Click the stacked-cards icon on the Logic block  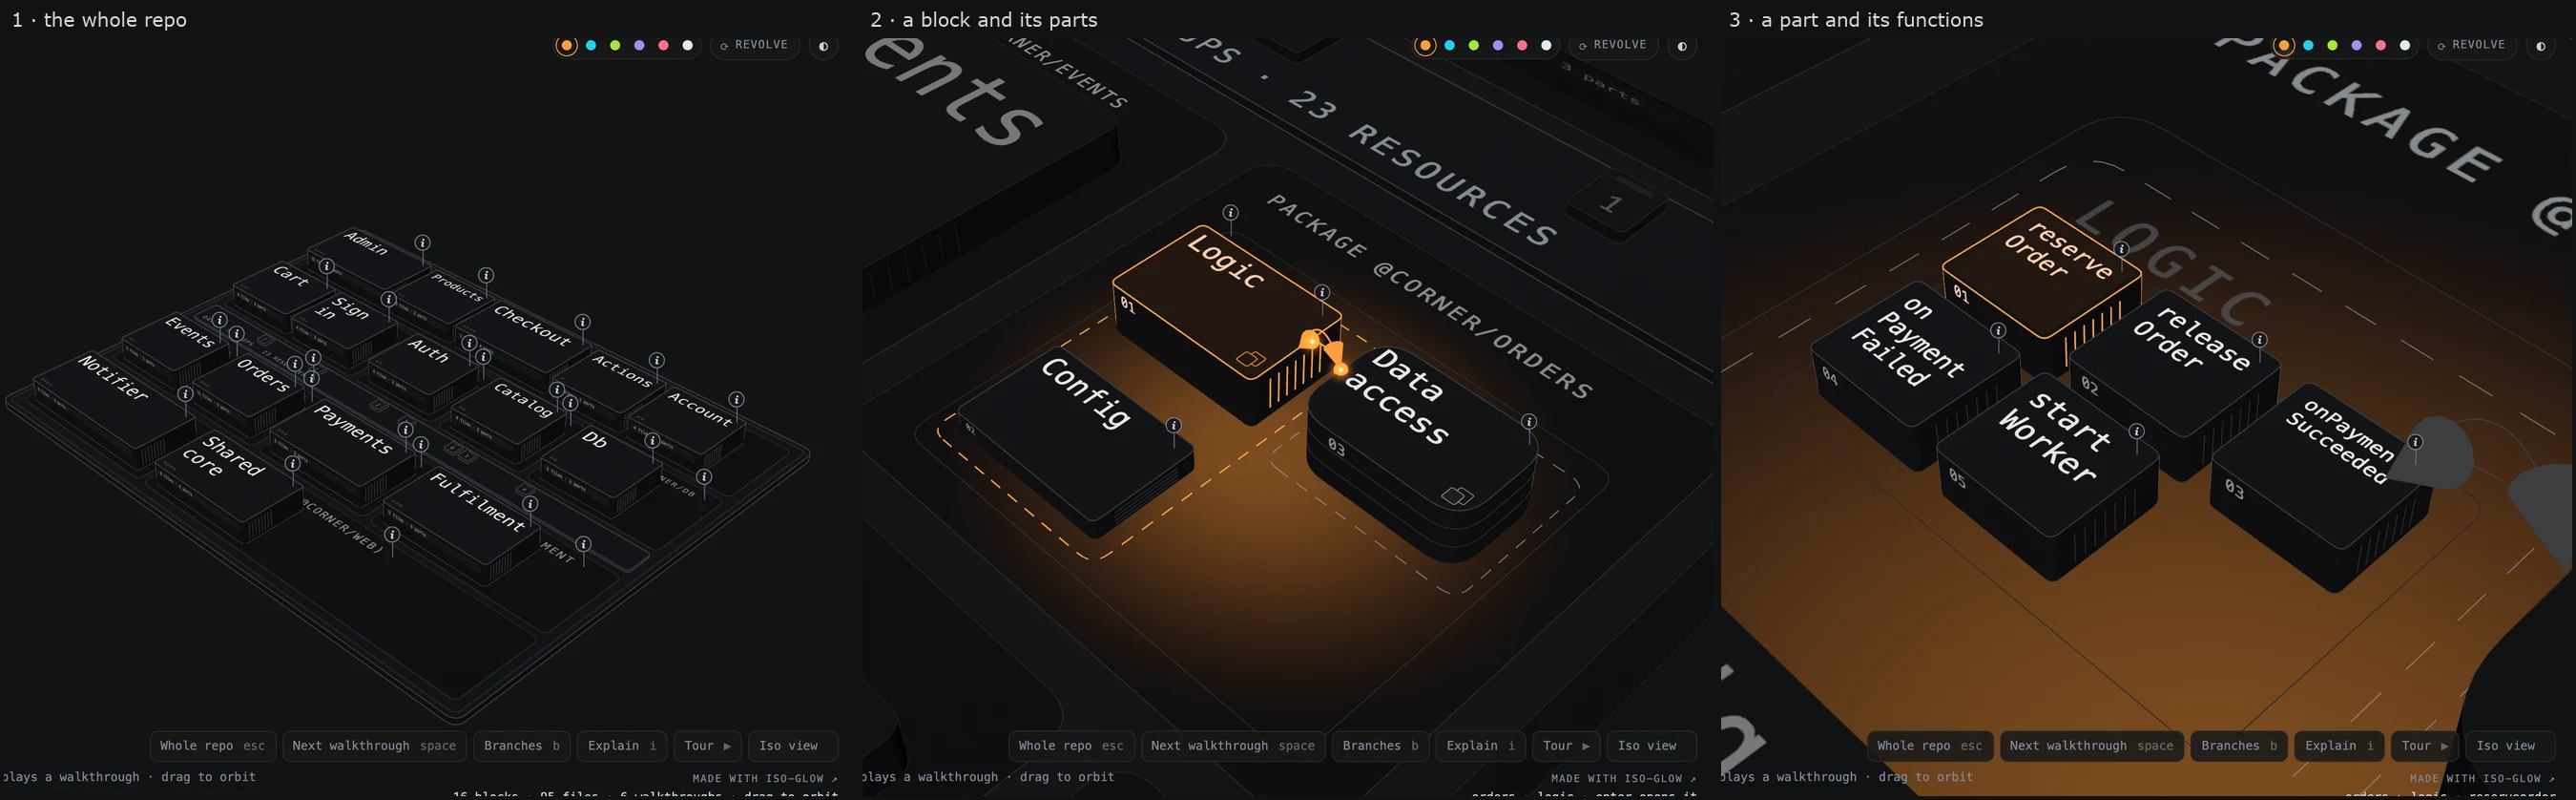click(1251, 358)
